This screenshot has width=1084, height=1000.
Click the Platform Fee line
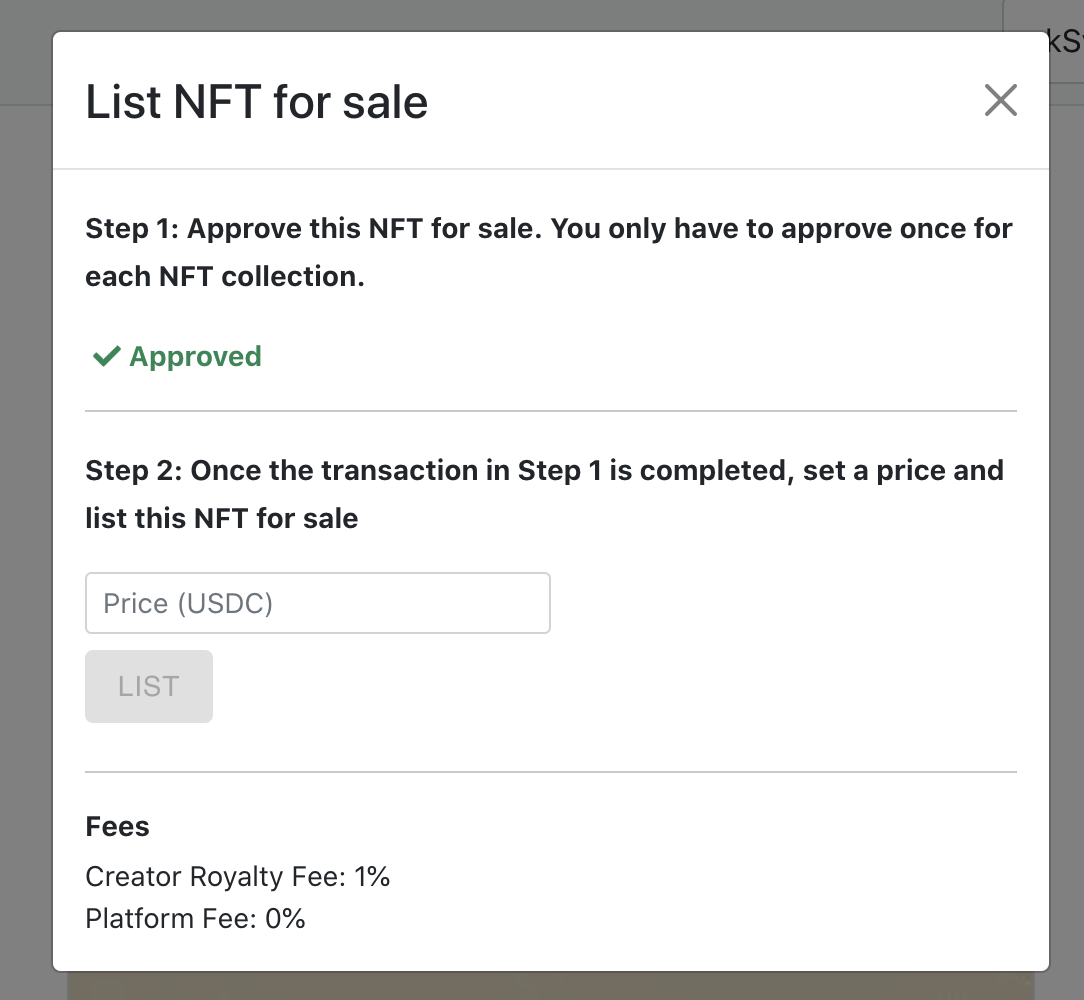pyautogui.click(x=195, y=919)
